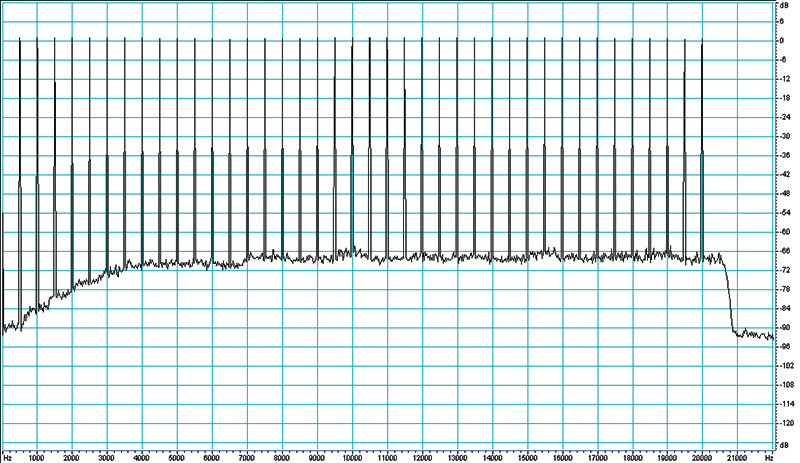This screenshot has height=463, width=800.
Task: Click the 1000 Hz frequency axis label
Action: (x=37, y=458)
